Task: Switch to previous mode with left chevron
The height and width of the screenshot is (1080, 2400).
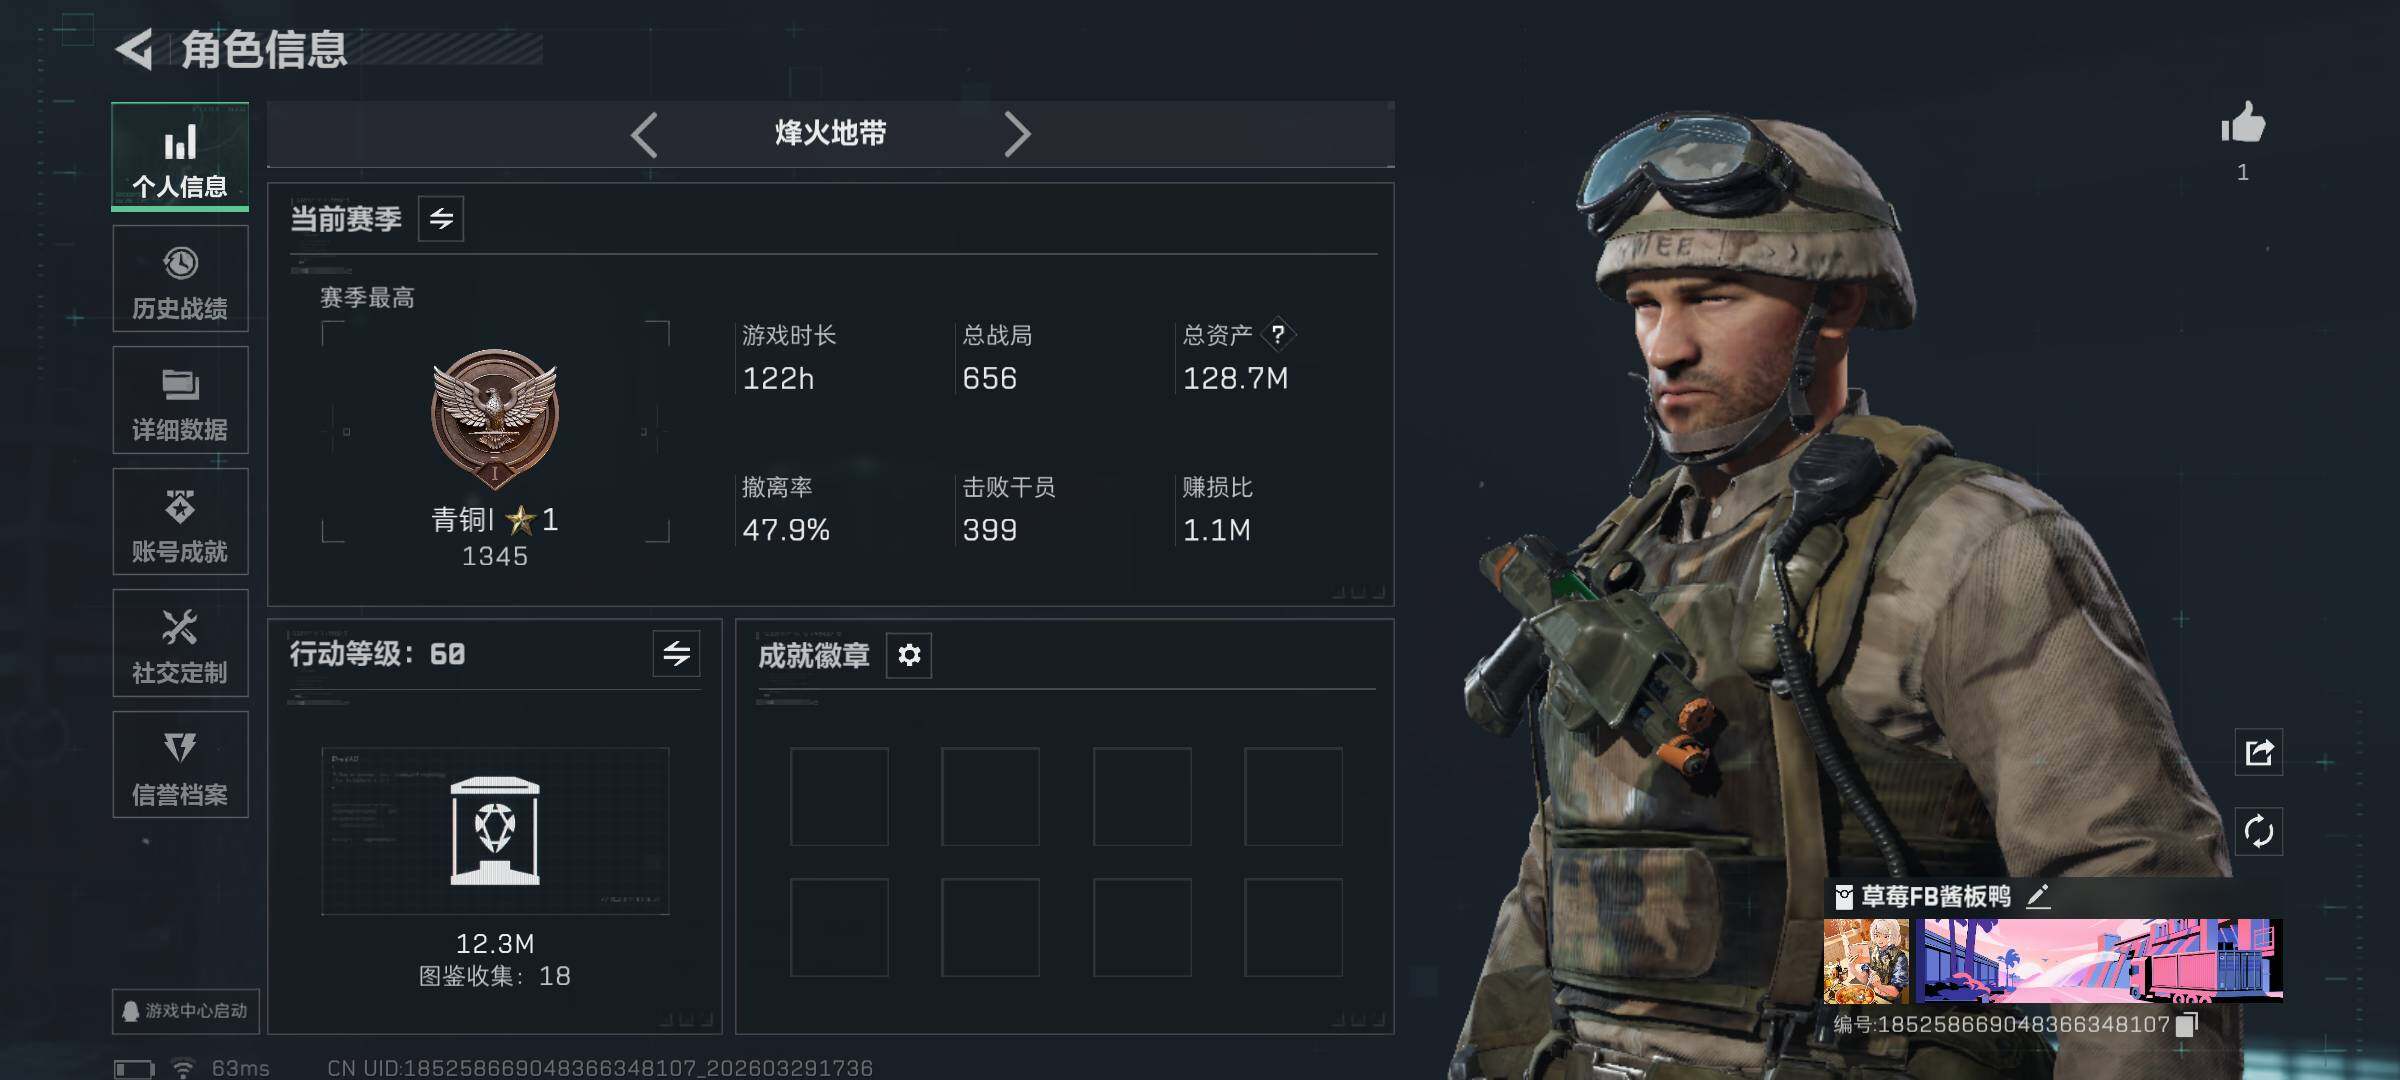Action: [x=645, y=134]
